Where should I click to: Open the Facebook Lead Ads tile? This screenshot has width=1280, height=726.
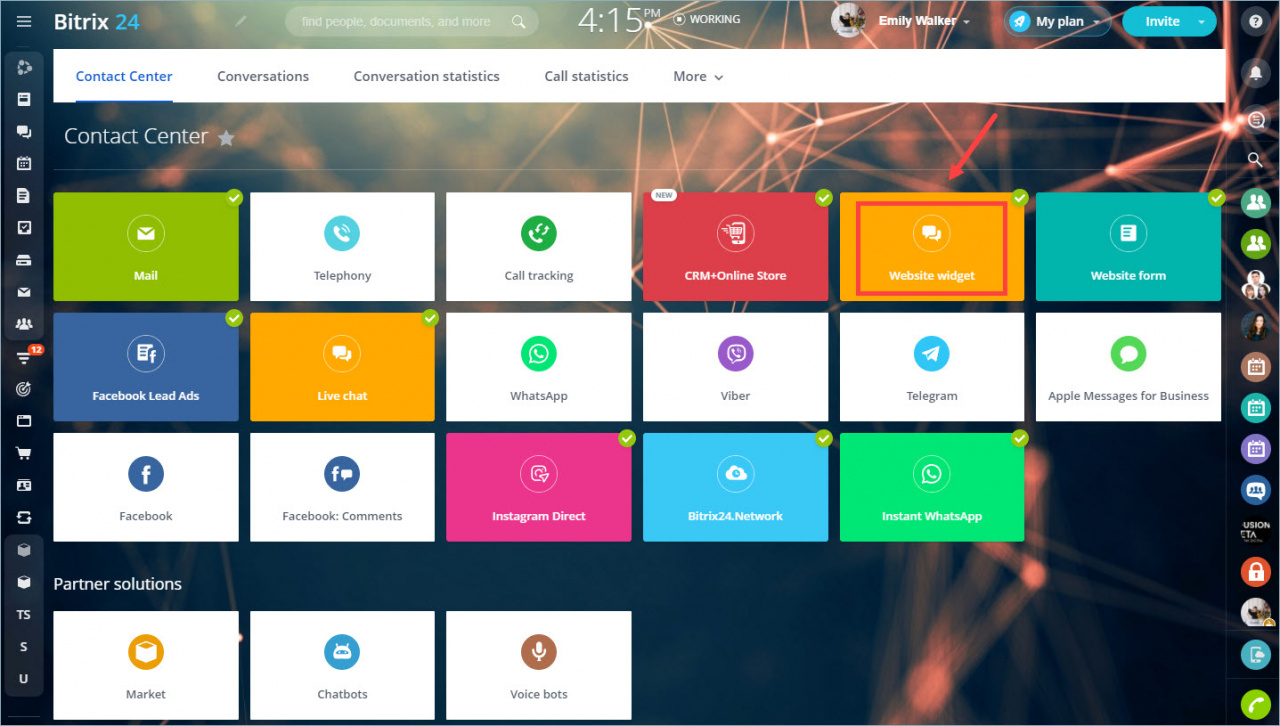click(146, 367)
